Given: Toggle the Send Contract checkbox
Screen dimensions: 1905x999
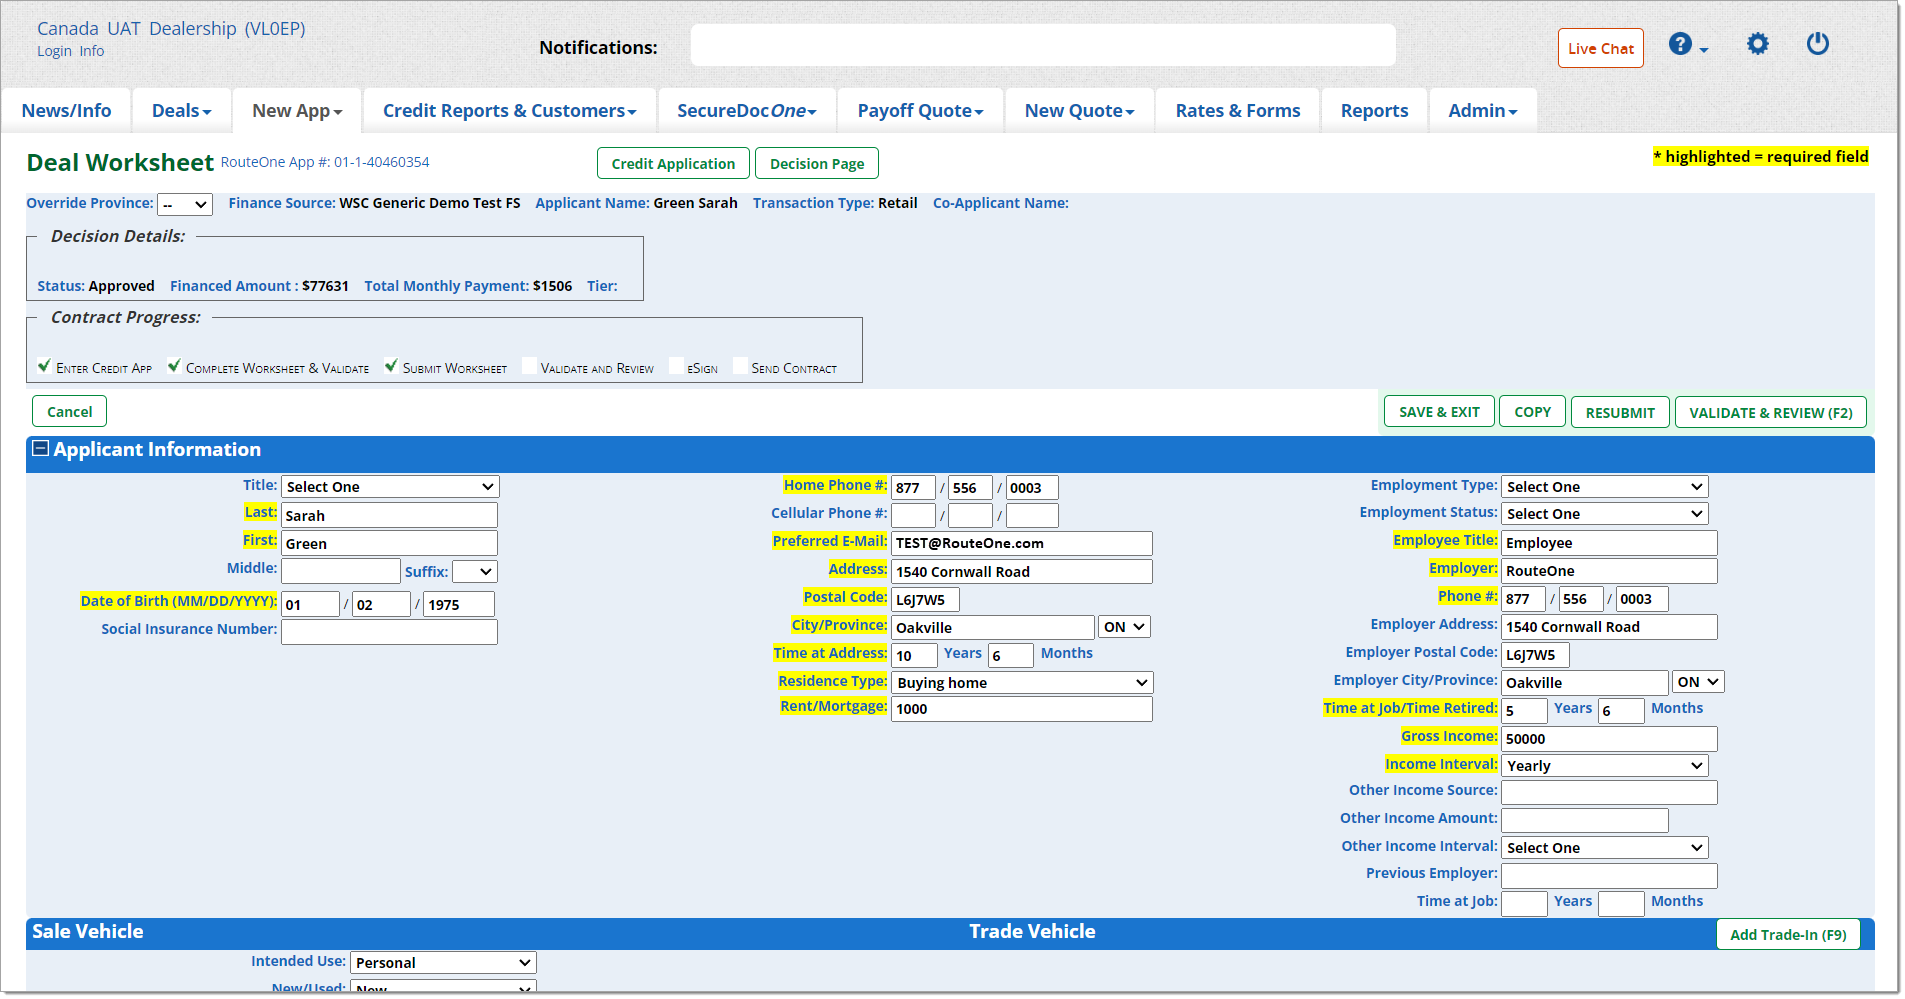Looking at the screenshot, I should pyautogui.click(x=740, y=366).
